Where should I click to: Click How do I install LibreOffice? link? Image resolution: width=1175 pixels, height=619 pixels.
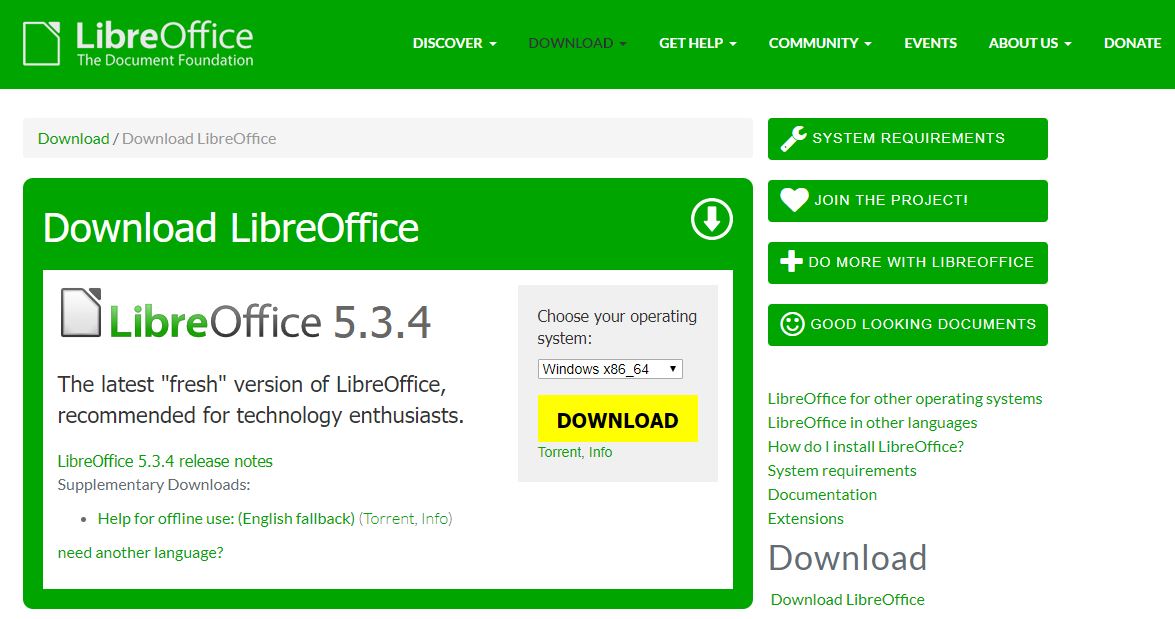(x=866, y=447)
